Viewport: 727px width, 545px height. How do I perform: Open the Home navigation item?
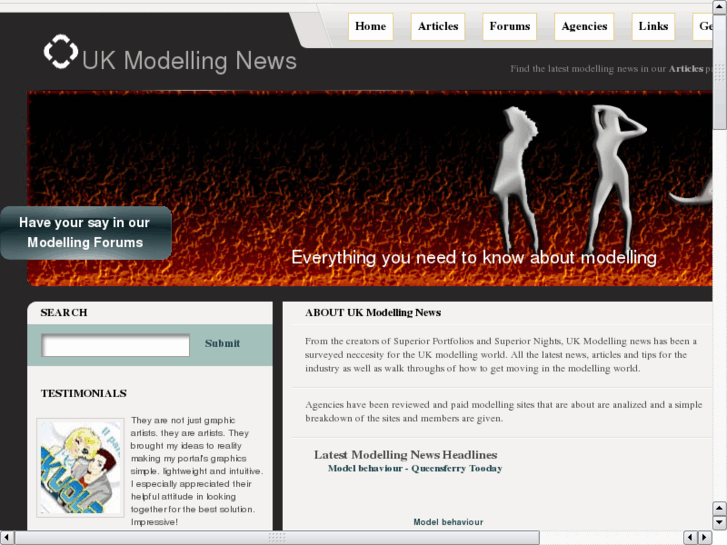[370, 26]
